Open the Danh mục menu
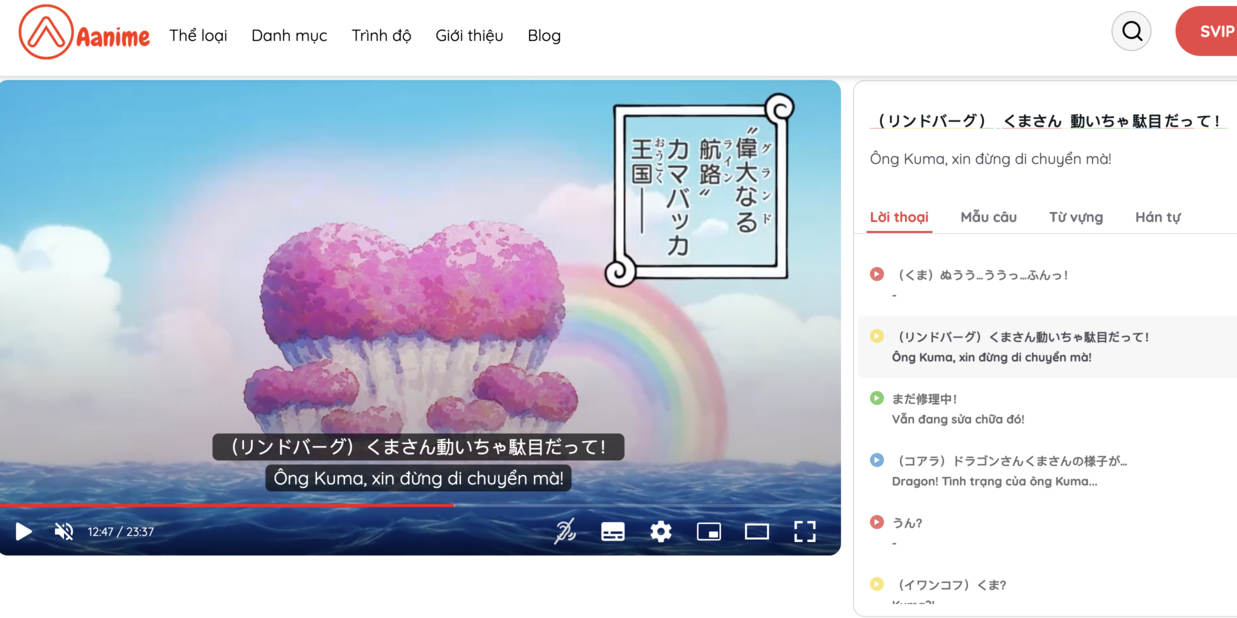The image size is (1237, 618). pyautogui.click(x=289, y=36)
